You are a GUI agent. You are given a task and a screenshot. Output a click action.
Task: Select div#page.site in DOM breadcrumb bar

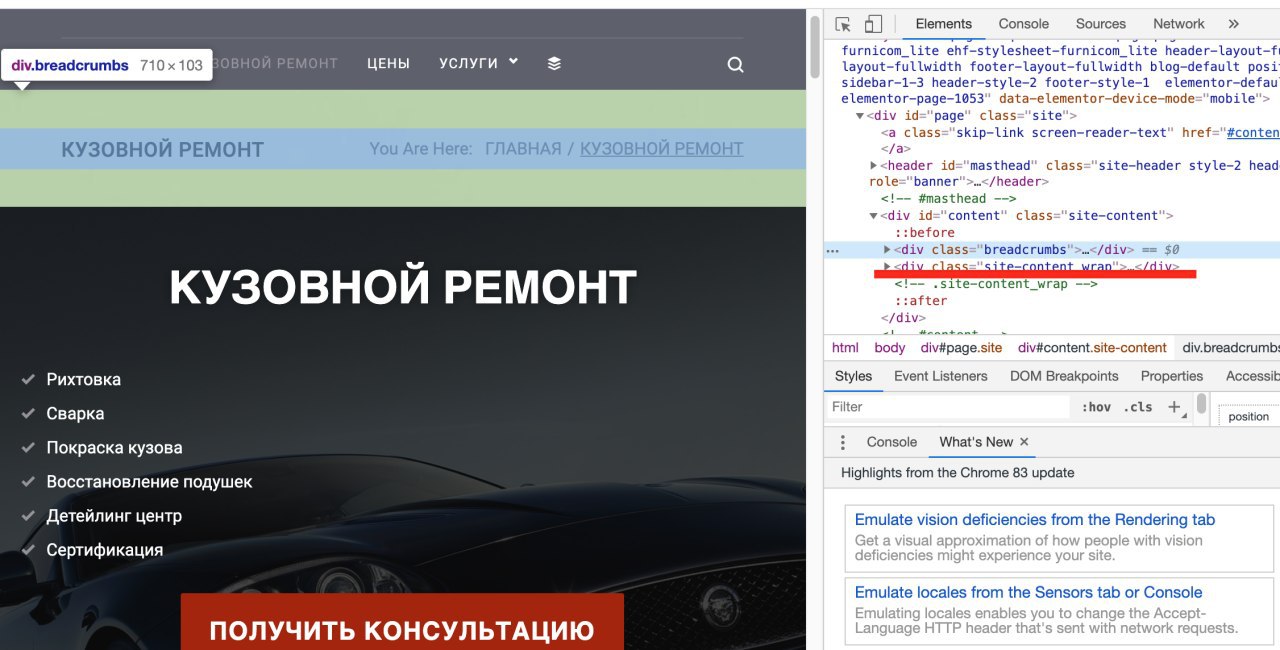tap(961, 348)
